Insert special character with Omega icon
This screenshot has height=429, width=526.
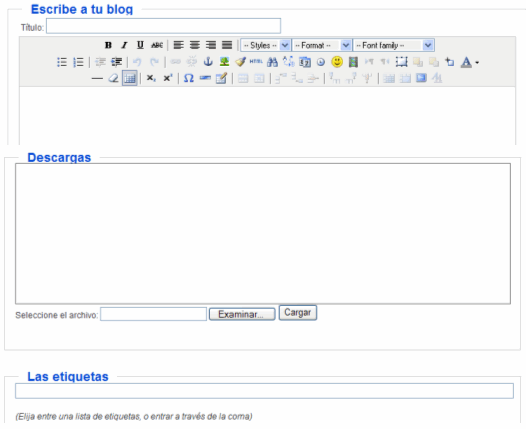click(189, 78)
